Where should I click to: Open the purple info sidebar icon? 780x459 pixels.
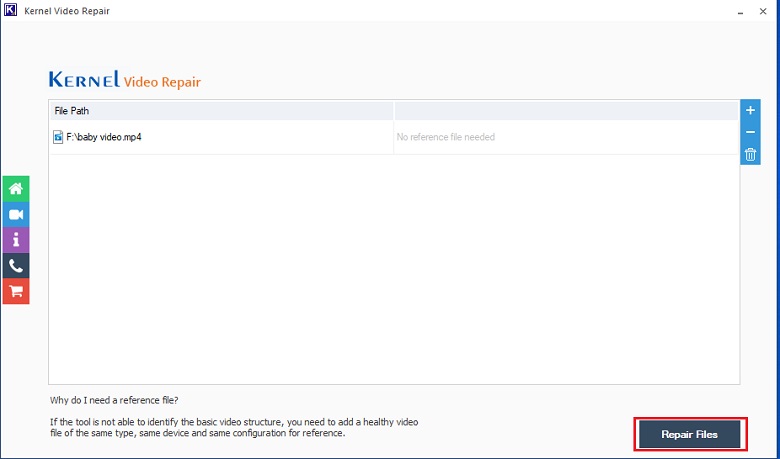[16, 240]
